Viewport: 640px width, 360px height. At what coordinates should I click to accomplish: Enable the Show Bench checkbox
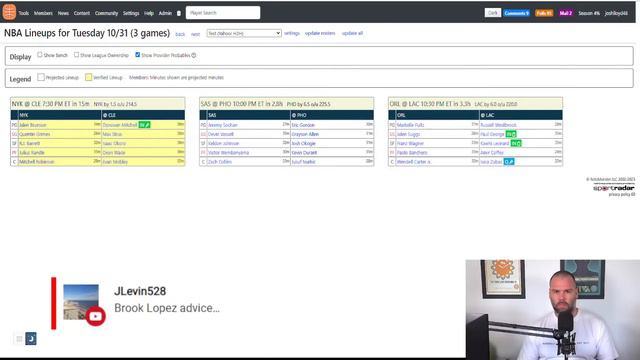point(40,55)
